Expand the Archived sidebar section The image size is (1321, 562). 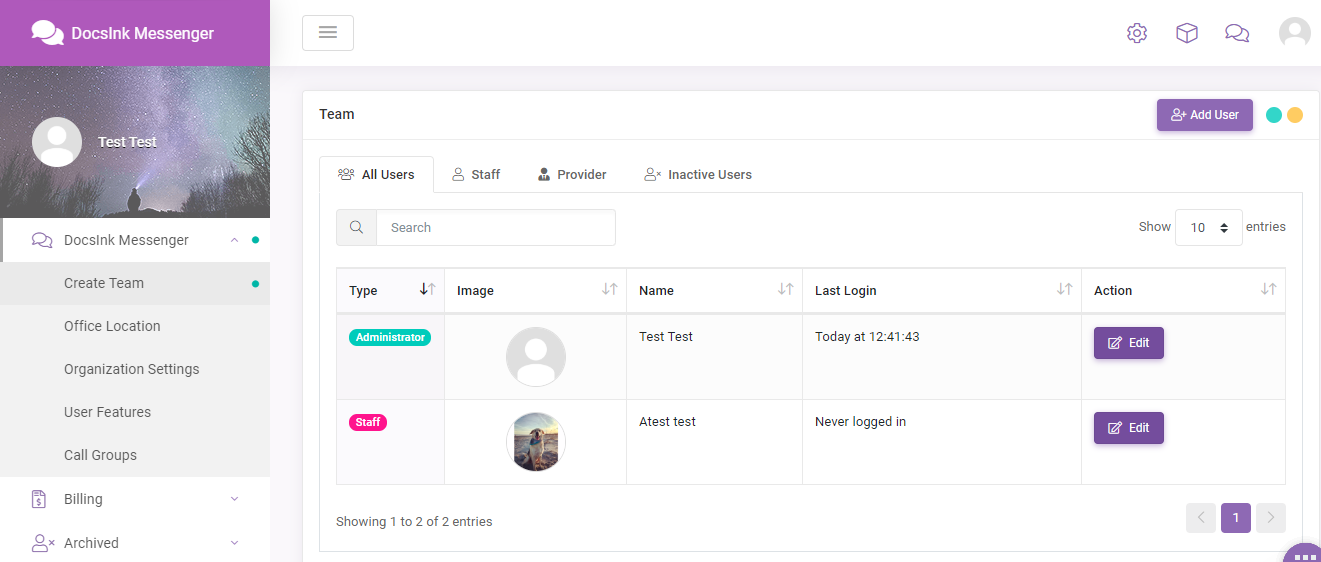pos(135,543)
